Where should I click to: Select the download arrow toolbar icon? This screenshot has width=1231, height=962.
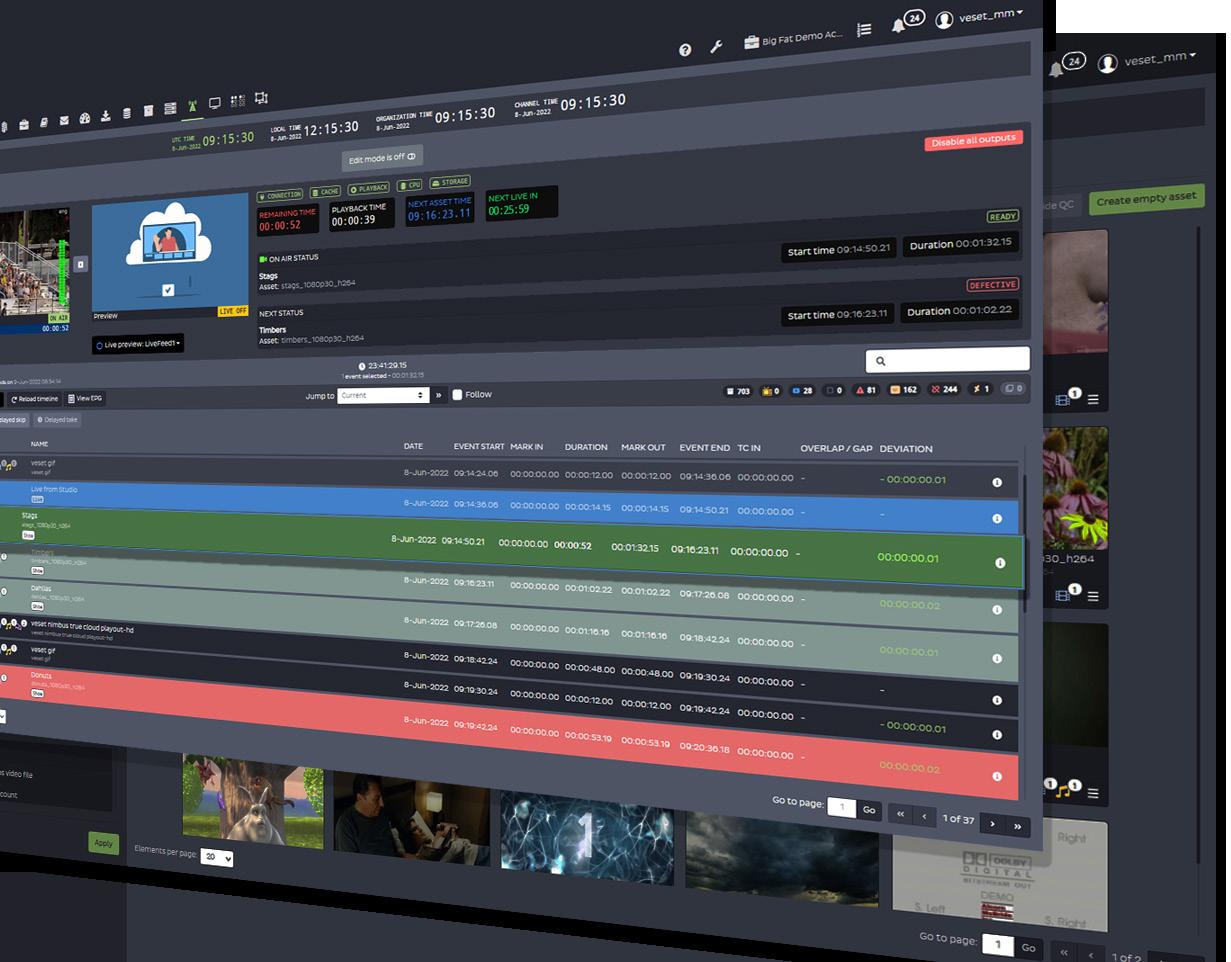pyautogui.click(x=106, y=115)
